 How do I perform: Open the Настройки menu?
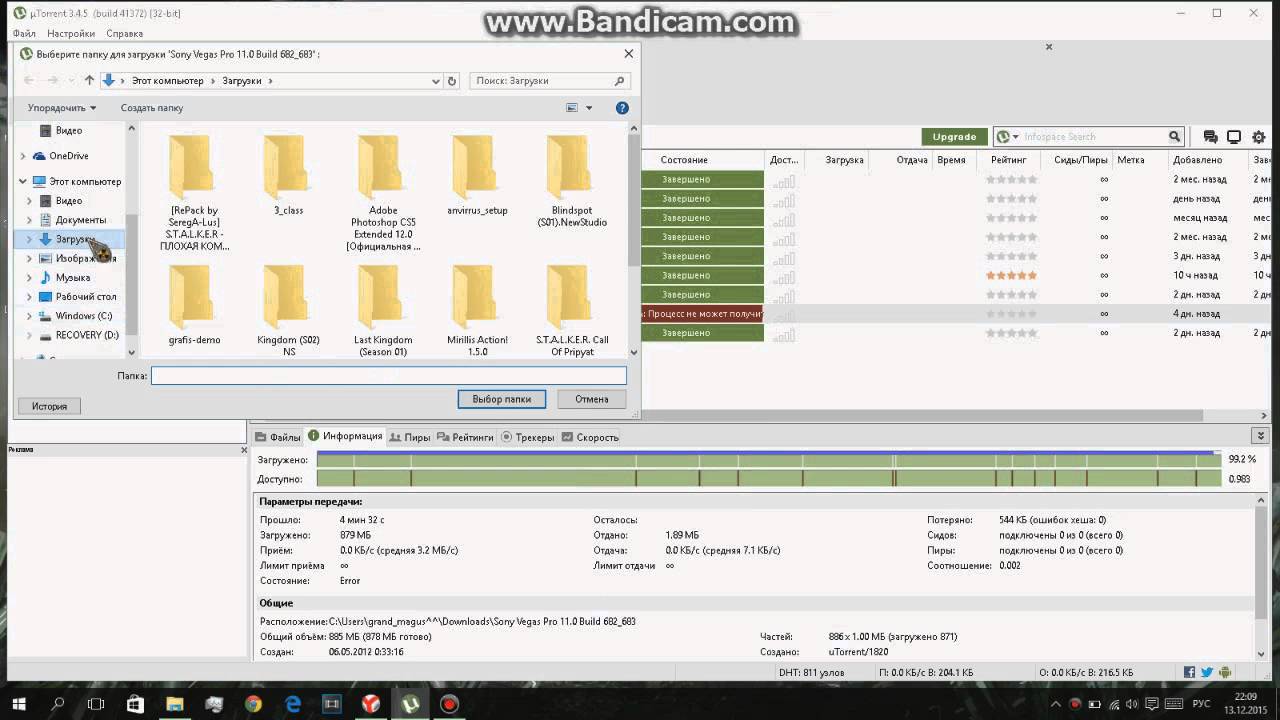click(x=71, y=34)
